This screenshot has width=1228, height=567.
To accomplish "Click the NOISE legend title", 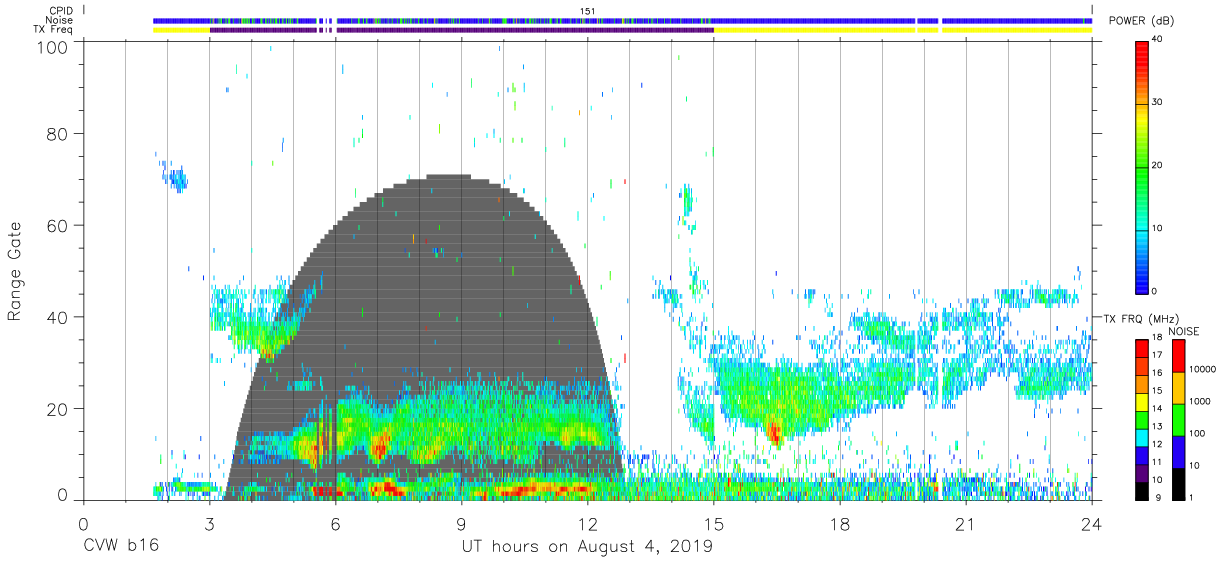I will point(1184,331).
